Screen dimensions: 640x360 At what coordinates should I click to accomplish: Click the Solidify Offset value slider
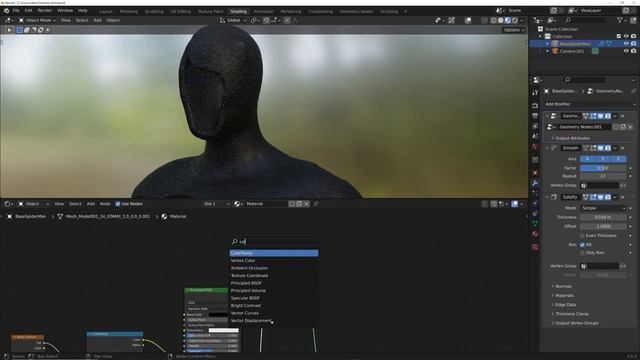[603, 226]
